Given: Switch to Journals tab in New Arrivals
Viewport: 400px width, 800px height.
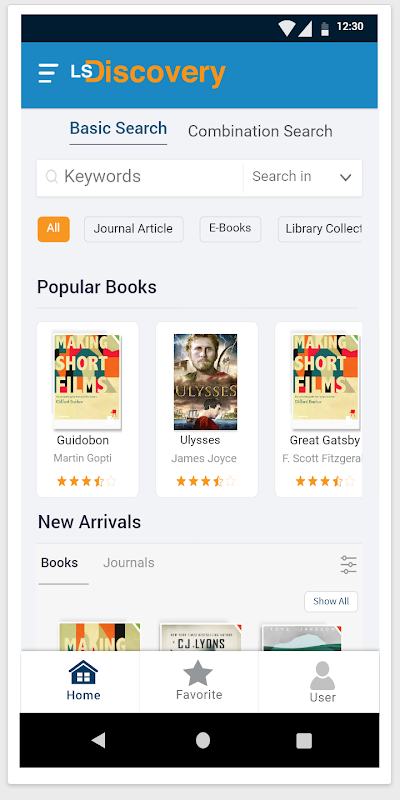Looking at the screenshot, I should click(x=129, y=563).
